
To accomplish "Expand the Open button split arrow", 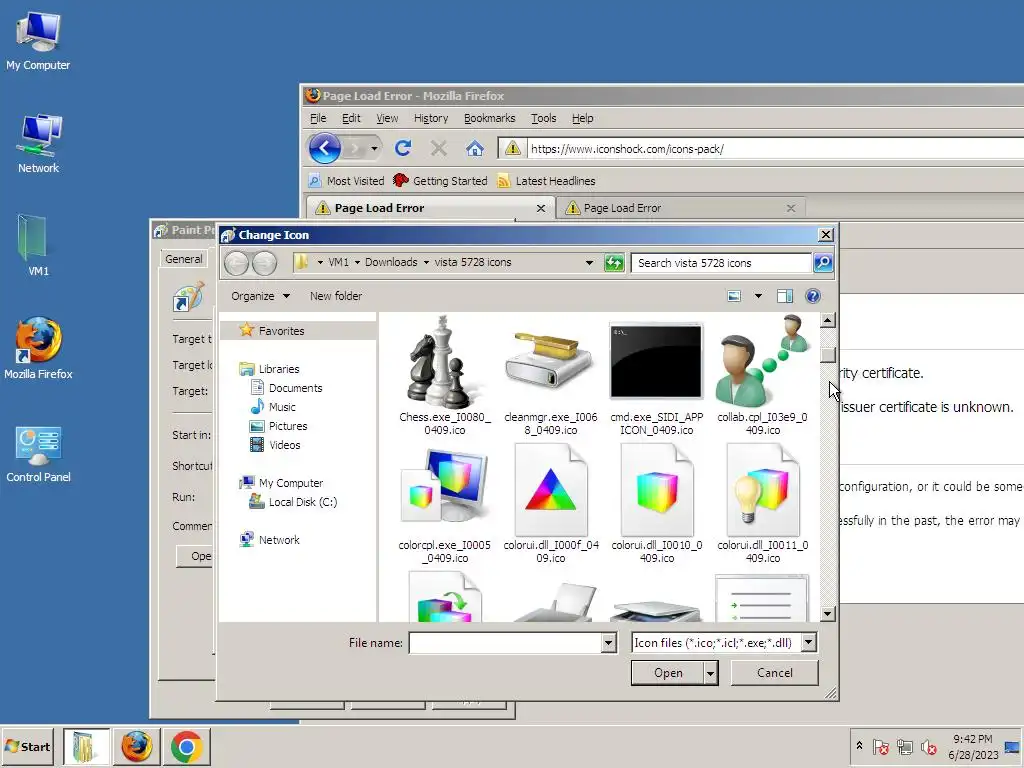I will [711, 673].
